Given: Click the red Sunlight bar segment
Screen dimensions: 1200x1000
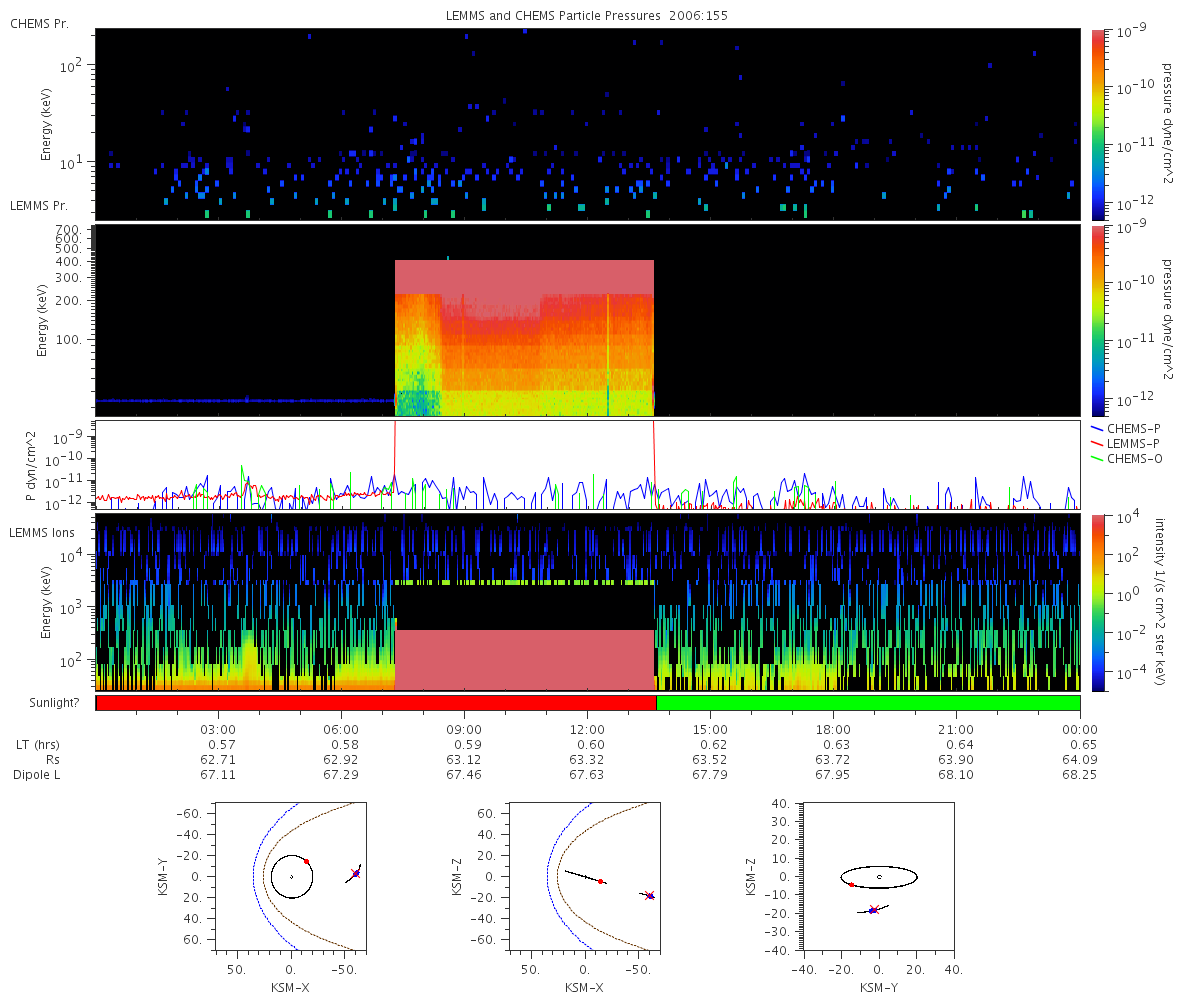Looking at the screenshot, I should coord(376,703).
